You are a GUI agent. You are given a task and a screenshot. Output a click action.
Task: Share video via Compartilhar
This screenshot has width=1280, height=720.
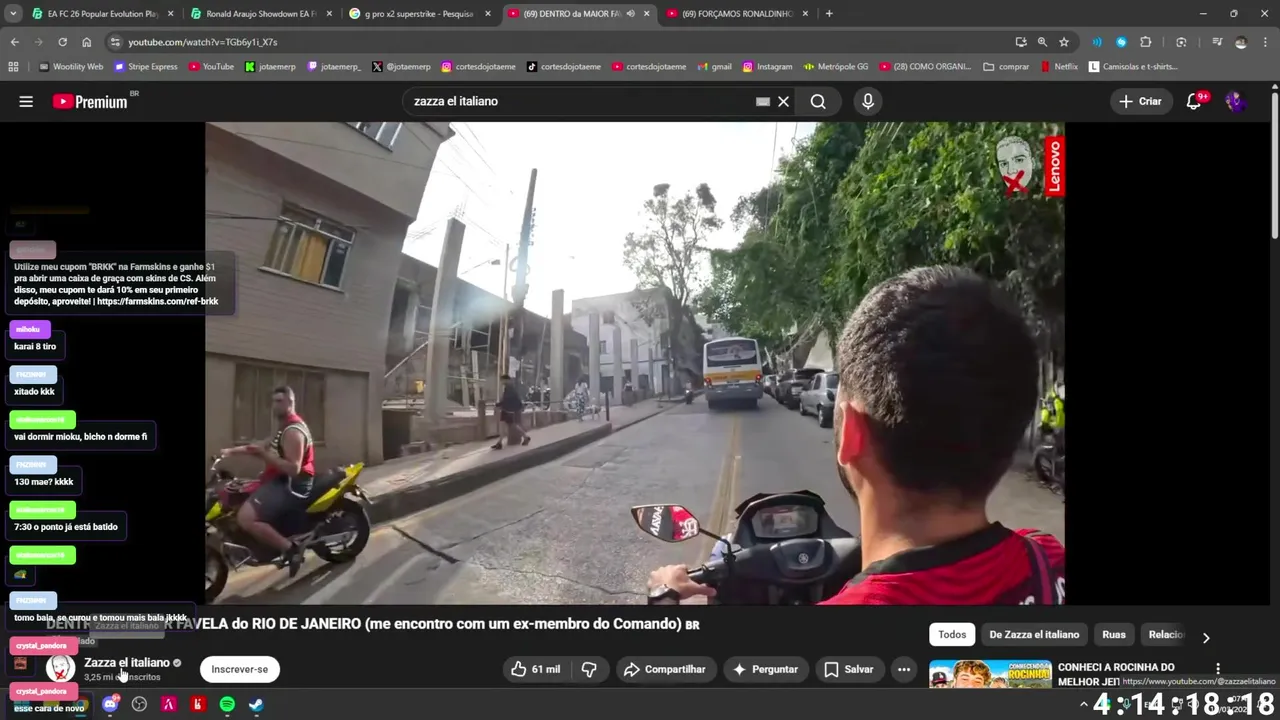(665, 669)
